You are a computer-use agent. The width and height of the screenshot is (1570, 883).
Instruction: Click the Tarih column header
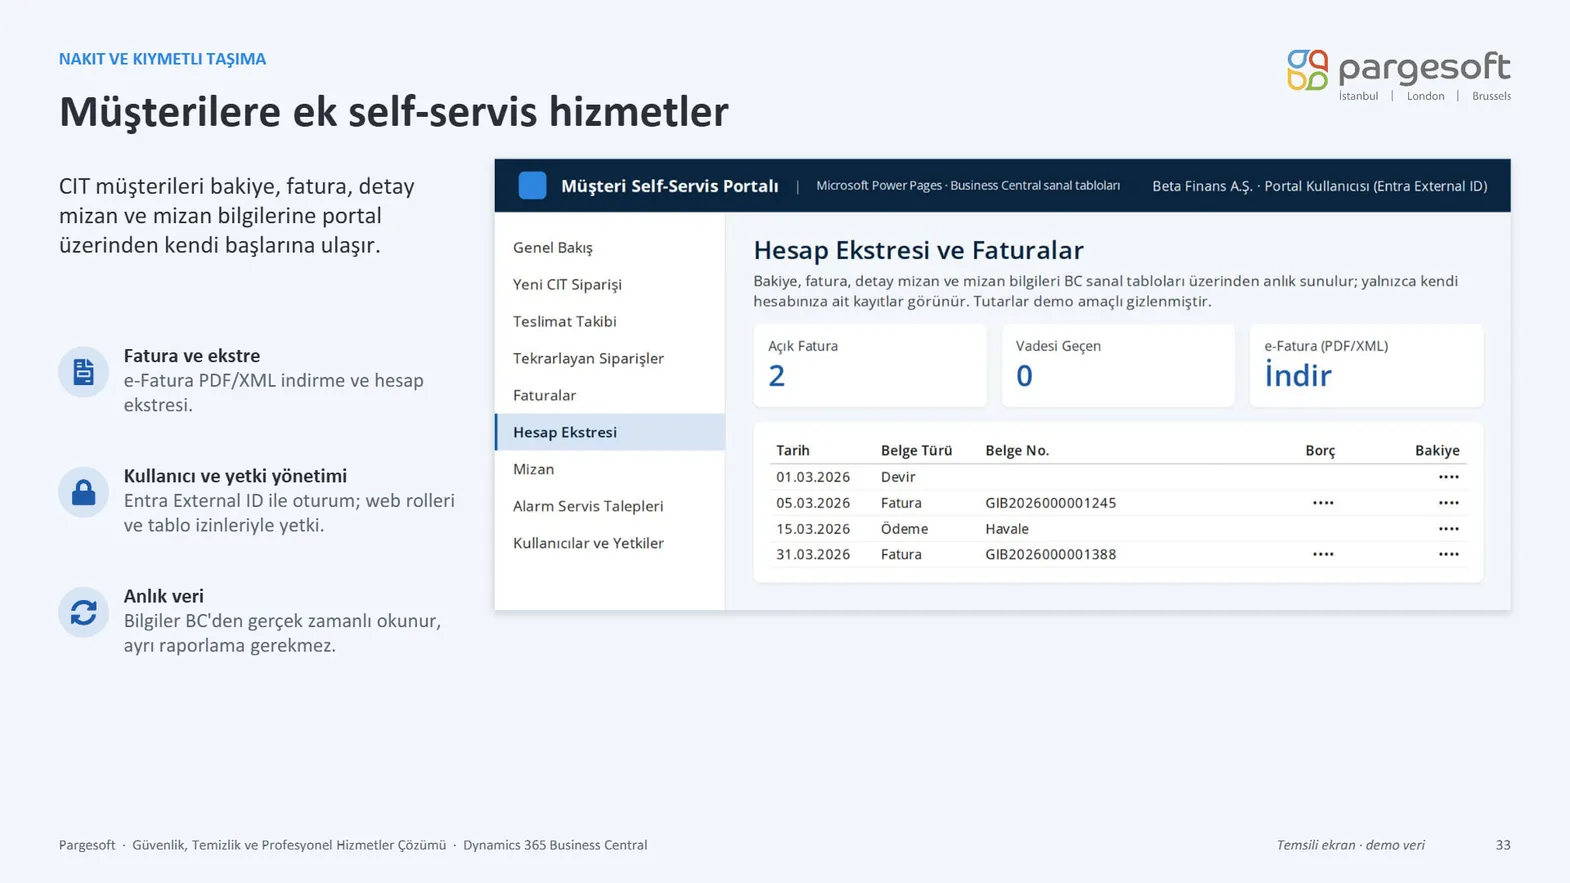pos(793,451)
